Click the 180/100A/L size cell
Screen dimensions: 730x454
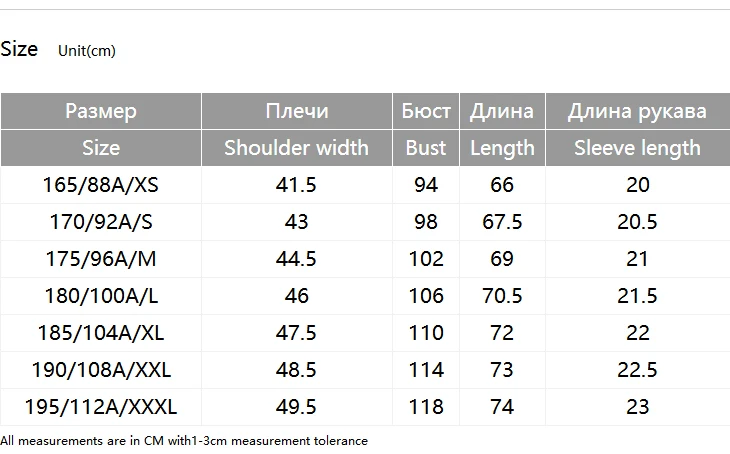tap(101, 296)
